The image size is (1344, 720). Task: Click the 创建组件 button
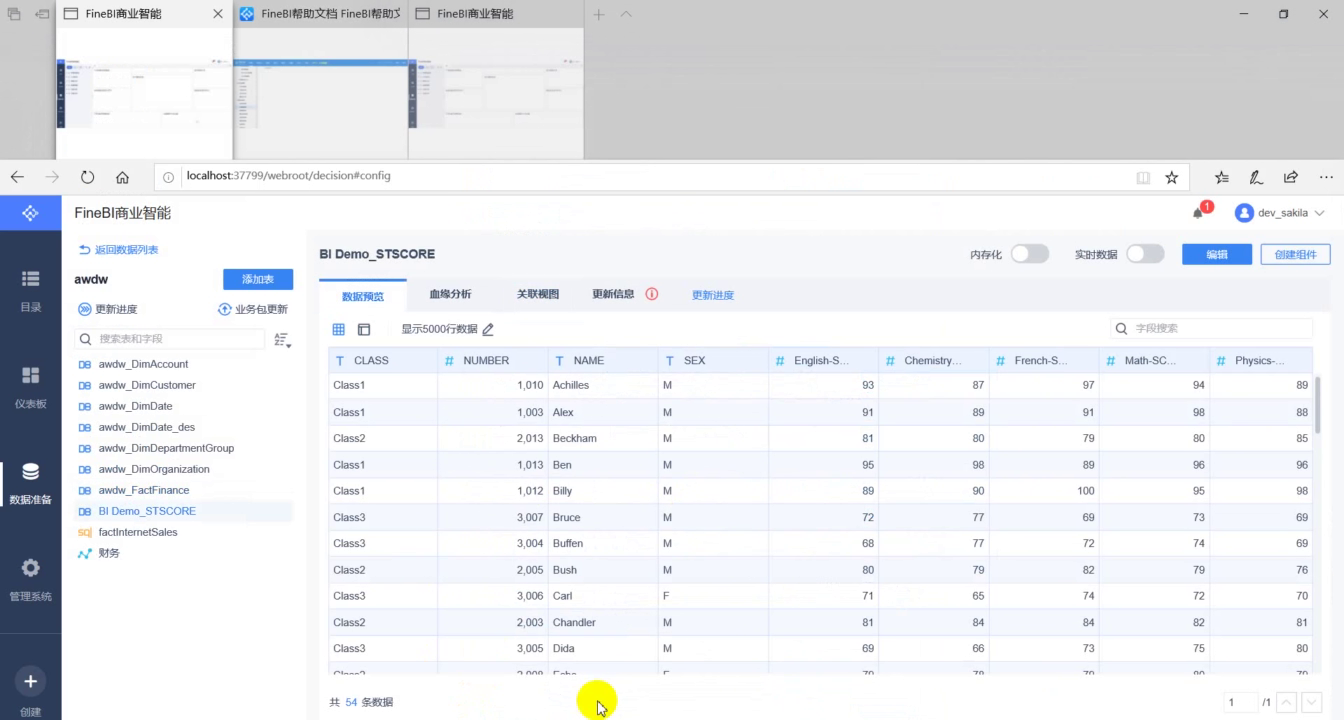1295,254
